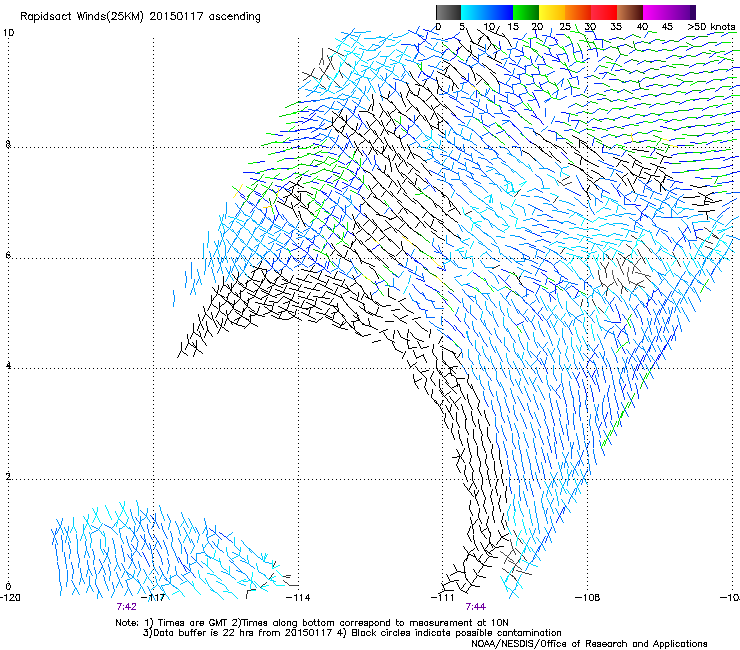Click the '4' latitude axis label
740x650 pixels.
(x=8, y=366)
